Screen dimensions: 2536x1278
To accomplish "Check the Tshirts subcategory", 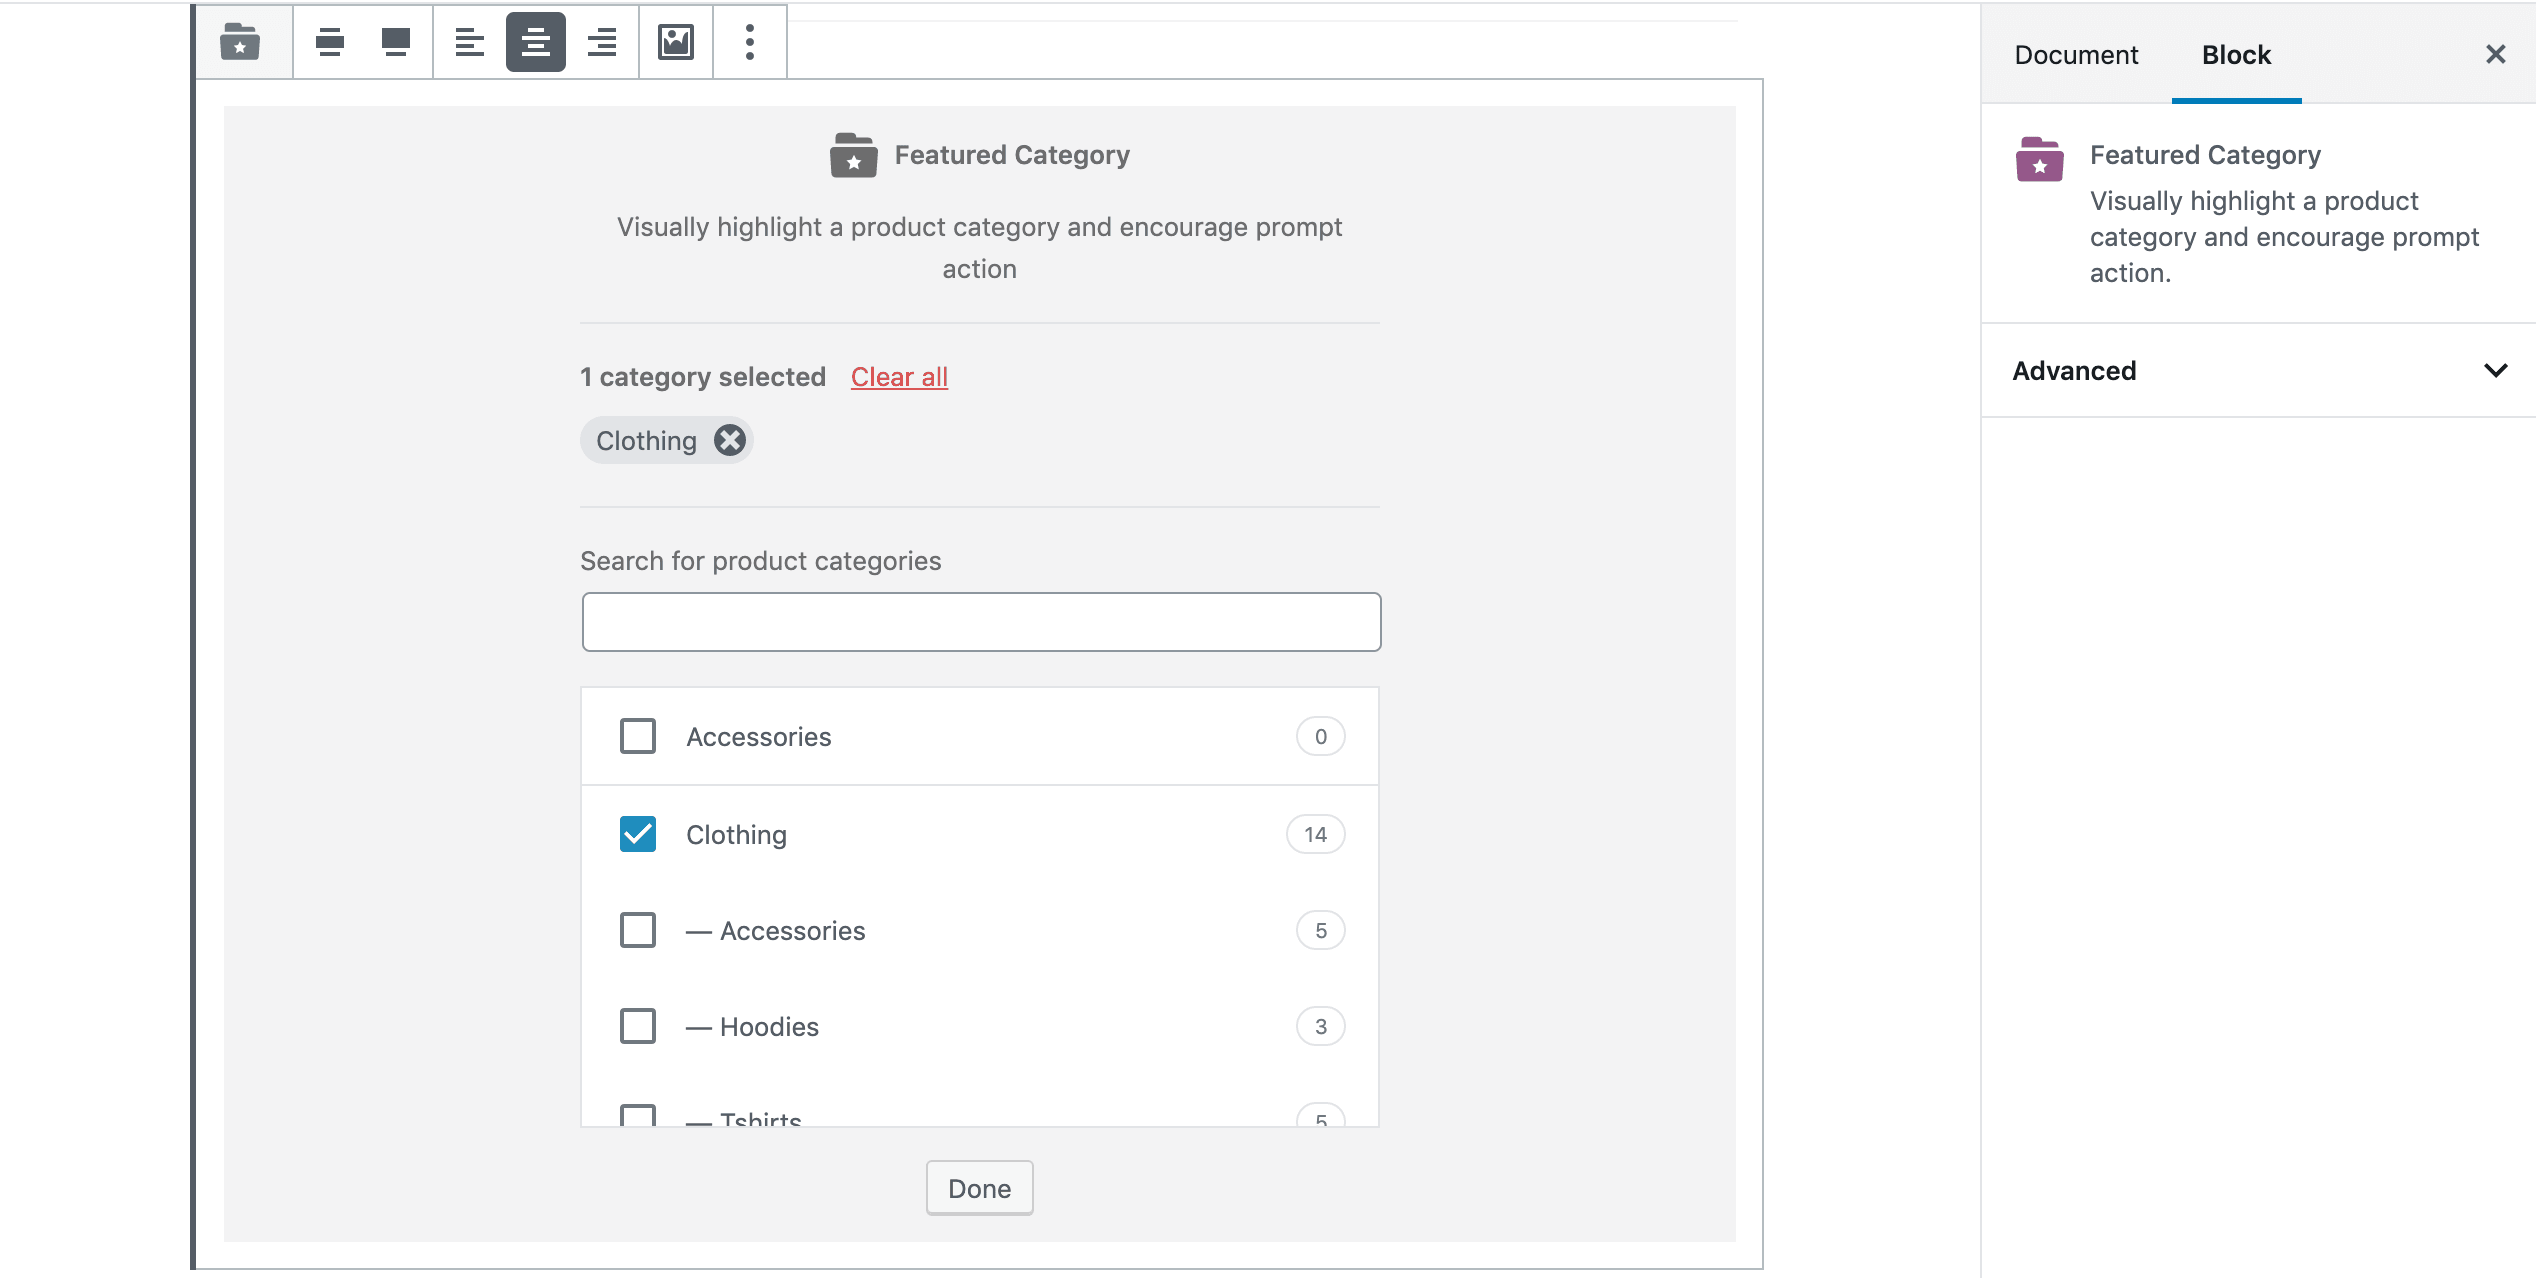I will tap(637, 1119).
